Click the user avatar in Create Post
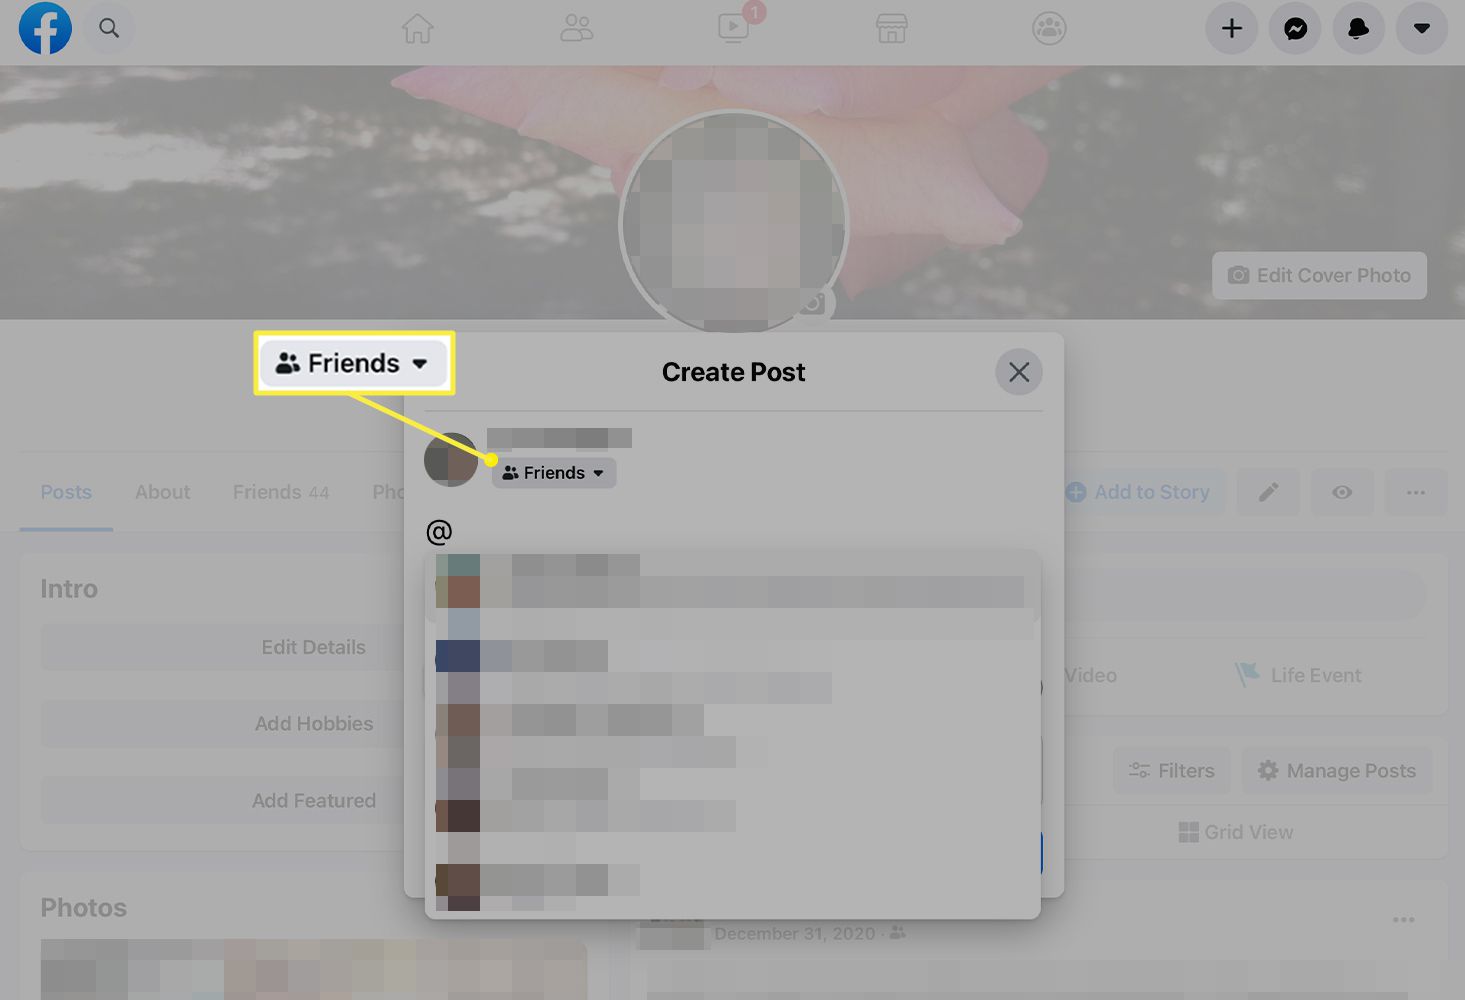 451,460
